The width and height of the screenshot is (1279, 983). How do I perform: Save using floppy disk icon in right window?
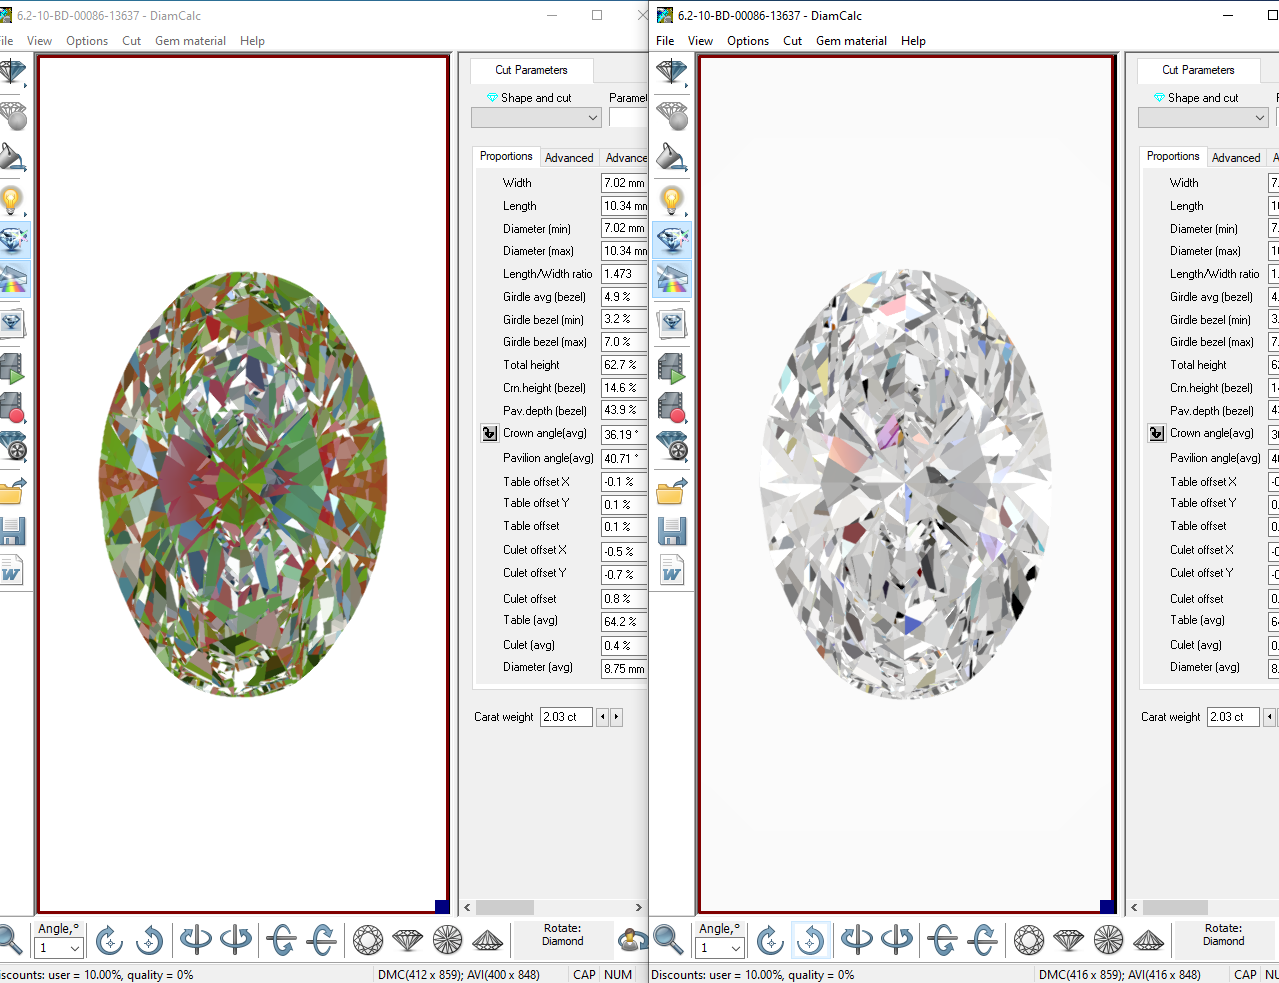[671, 531]
